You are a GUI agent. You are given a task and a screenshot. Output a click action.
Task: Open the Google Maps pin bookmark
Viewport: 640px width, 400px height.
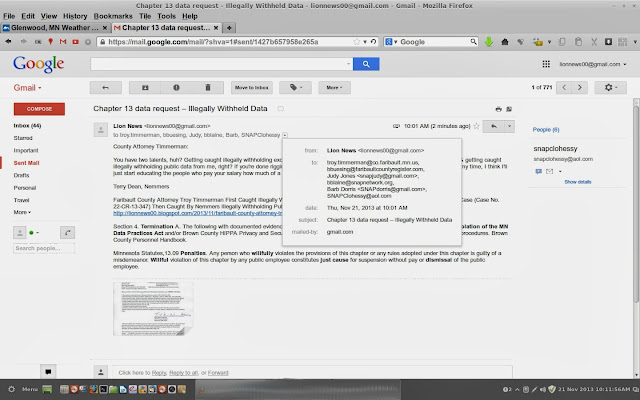click(51, 42)
